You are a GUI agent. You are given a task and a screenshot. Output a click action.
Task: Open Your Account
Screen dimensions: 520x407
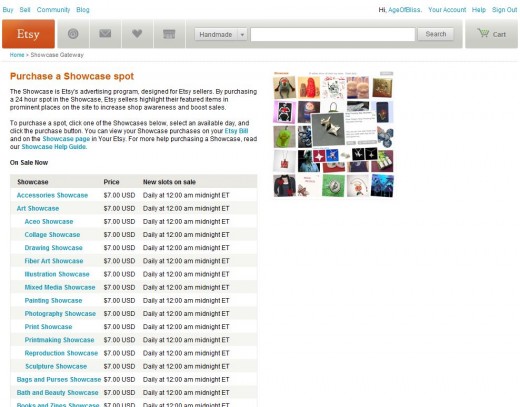(x=447, y=10)
